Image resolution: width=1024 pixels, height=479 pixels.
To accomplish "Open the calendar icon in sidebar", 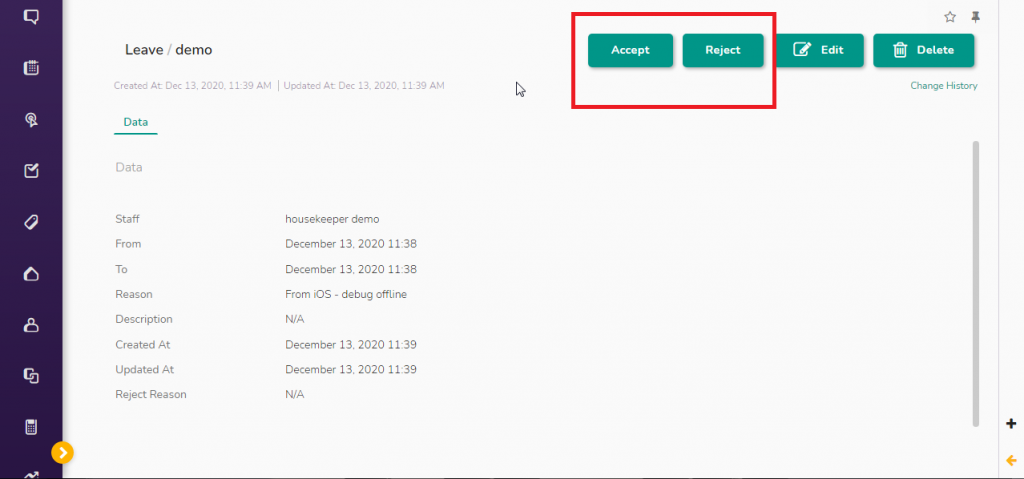I will tap(31, 68).
